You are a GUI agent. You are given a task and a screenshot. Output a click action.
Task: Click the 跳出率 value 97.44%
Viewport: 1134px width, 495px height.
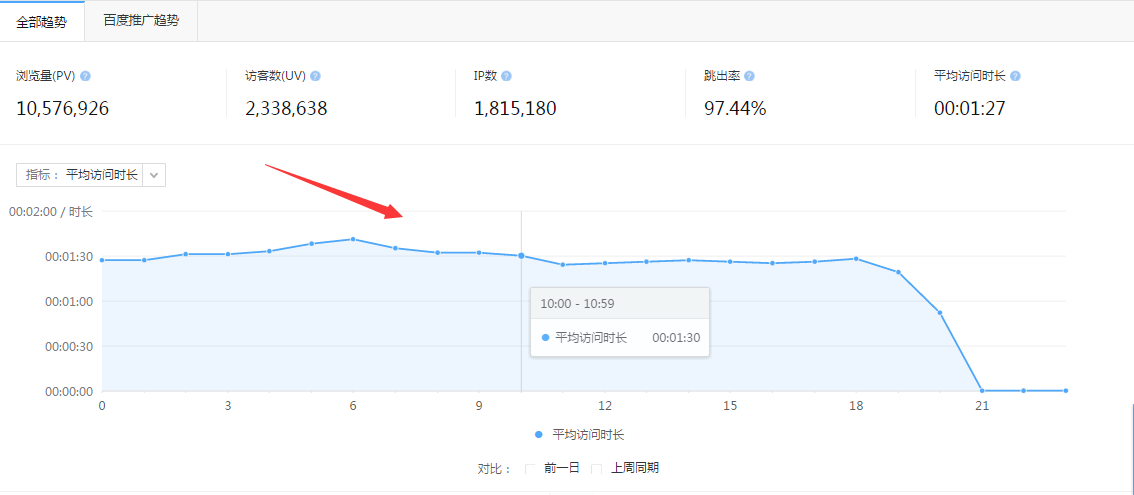[x=735, y=108]
